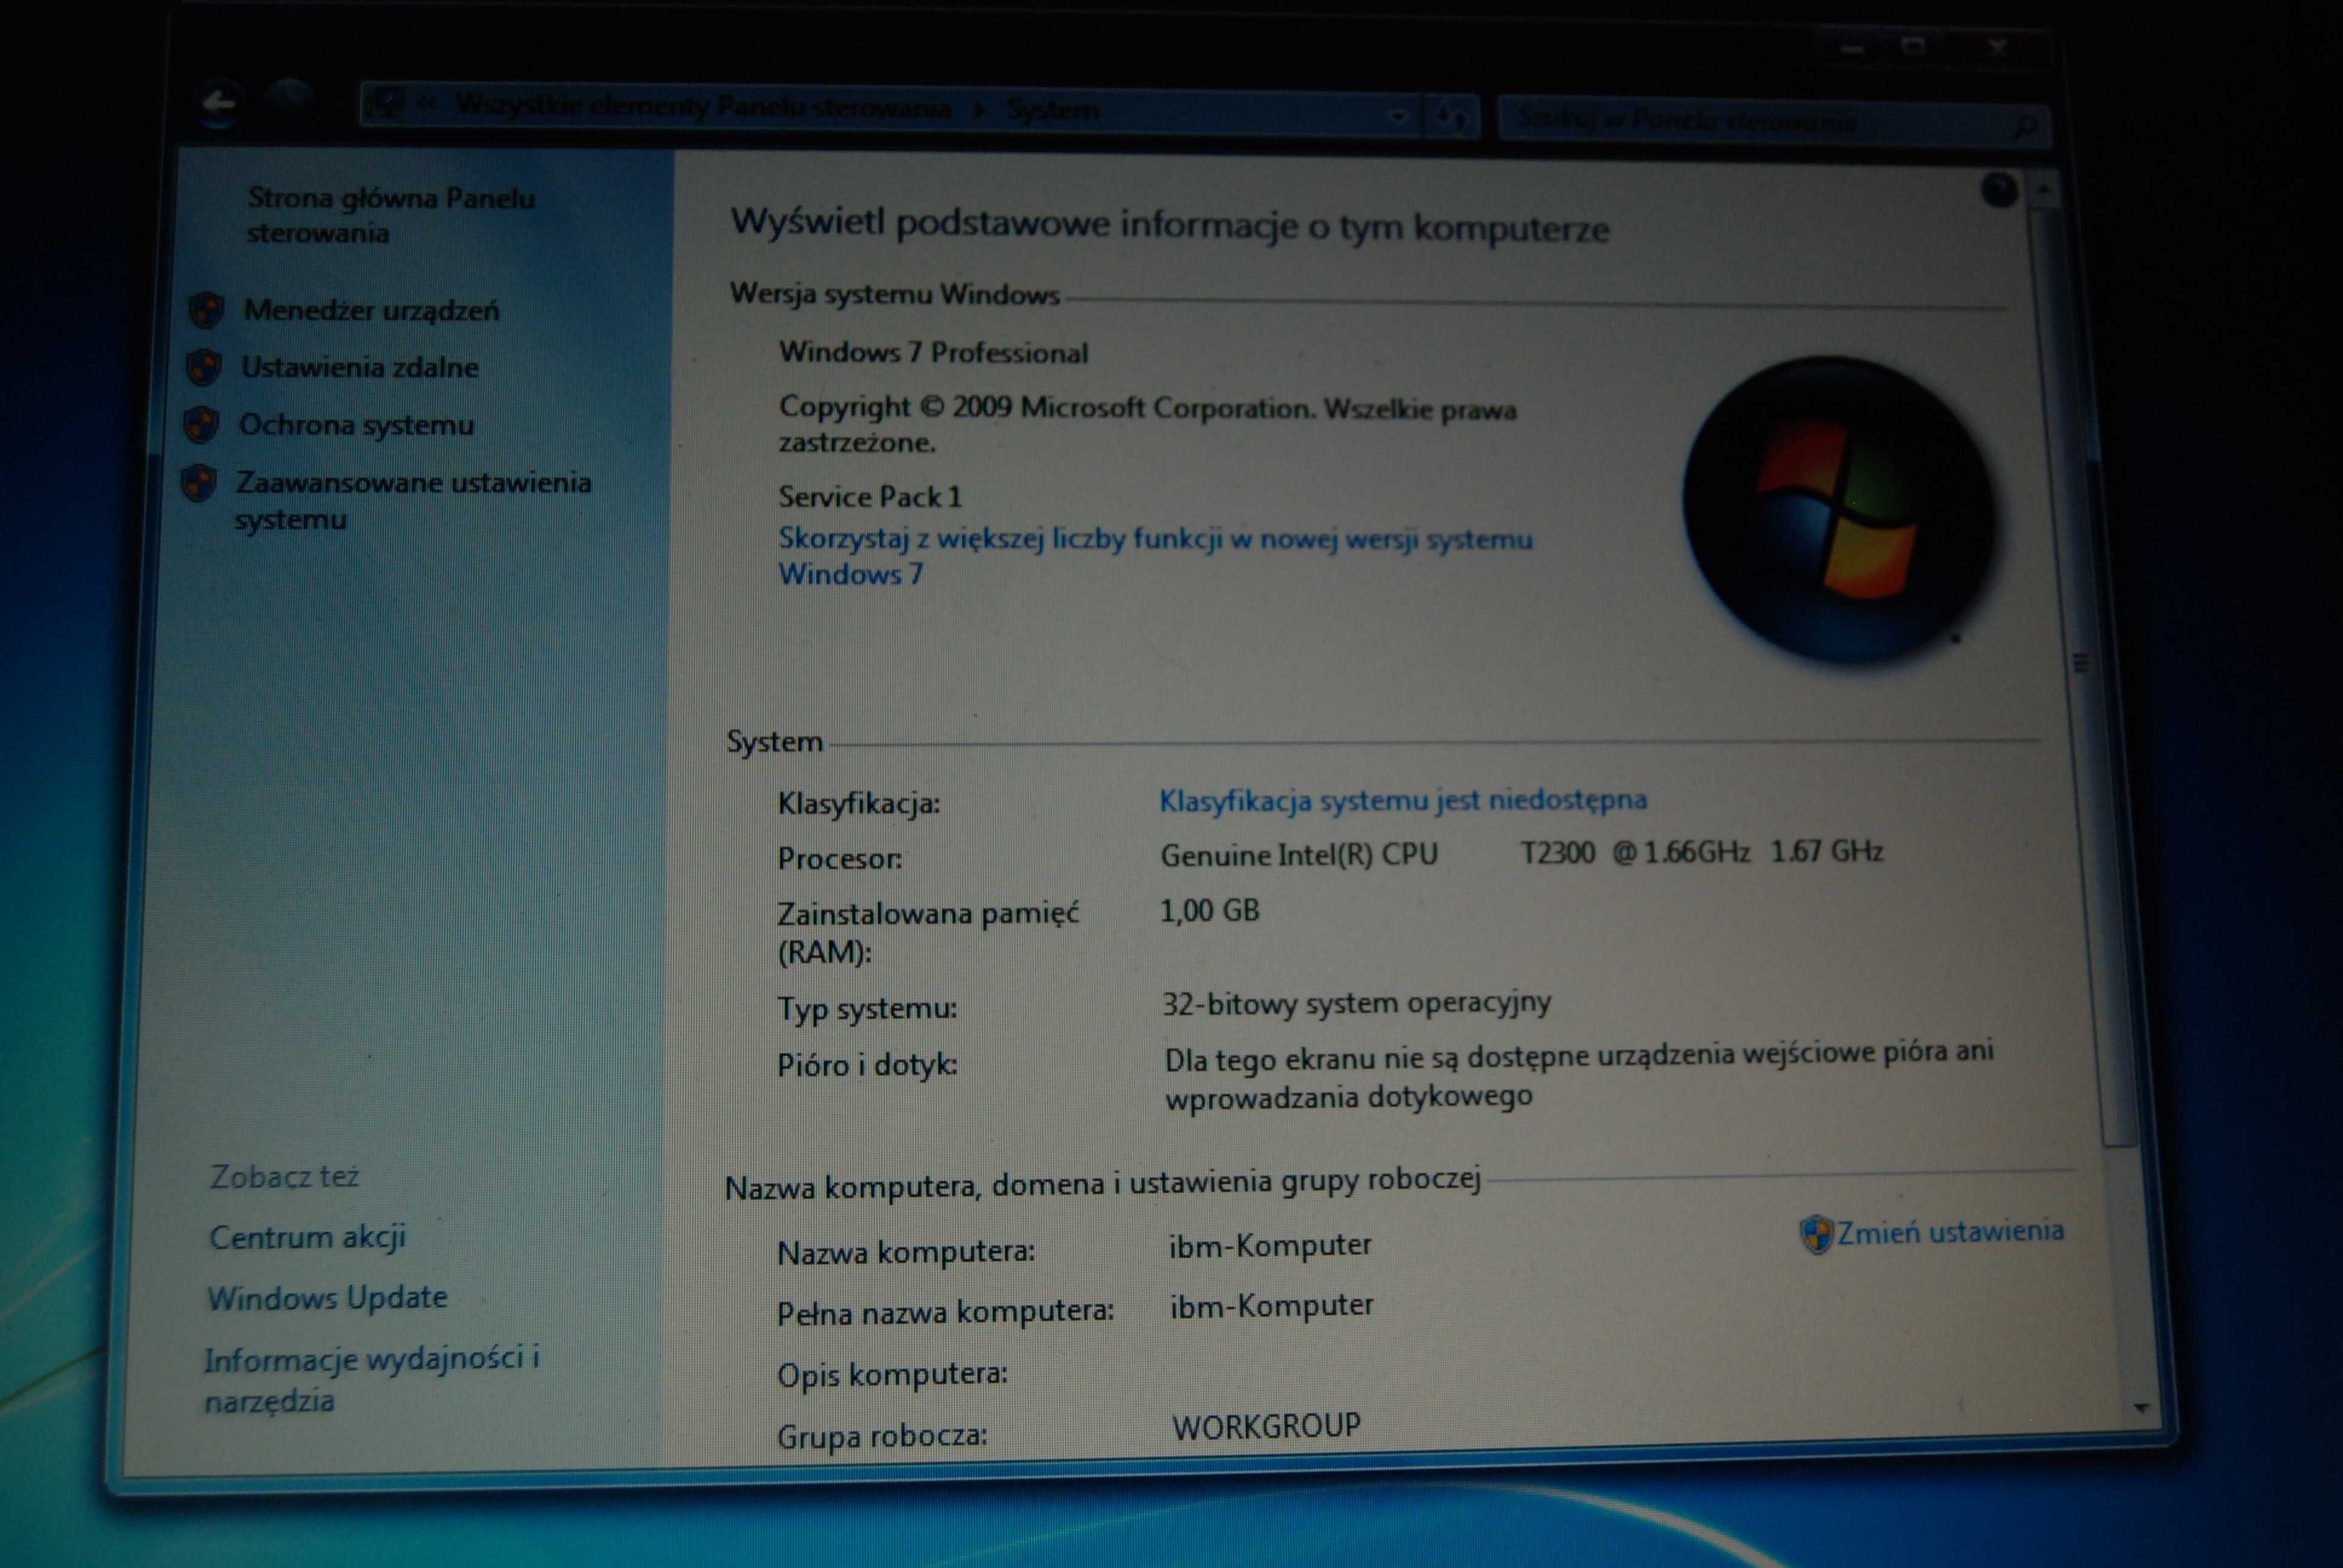Click the Zobacz też heading
2343x1568 pixels.
point(284,1176)
